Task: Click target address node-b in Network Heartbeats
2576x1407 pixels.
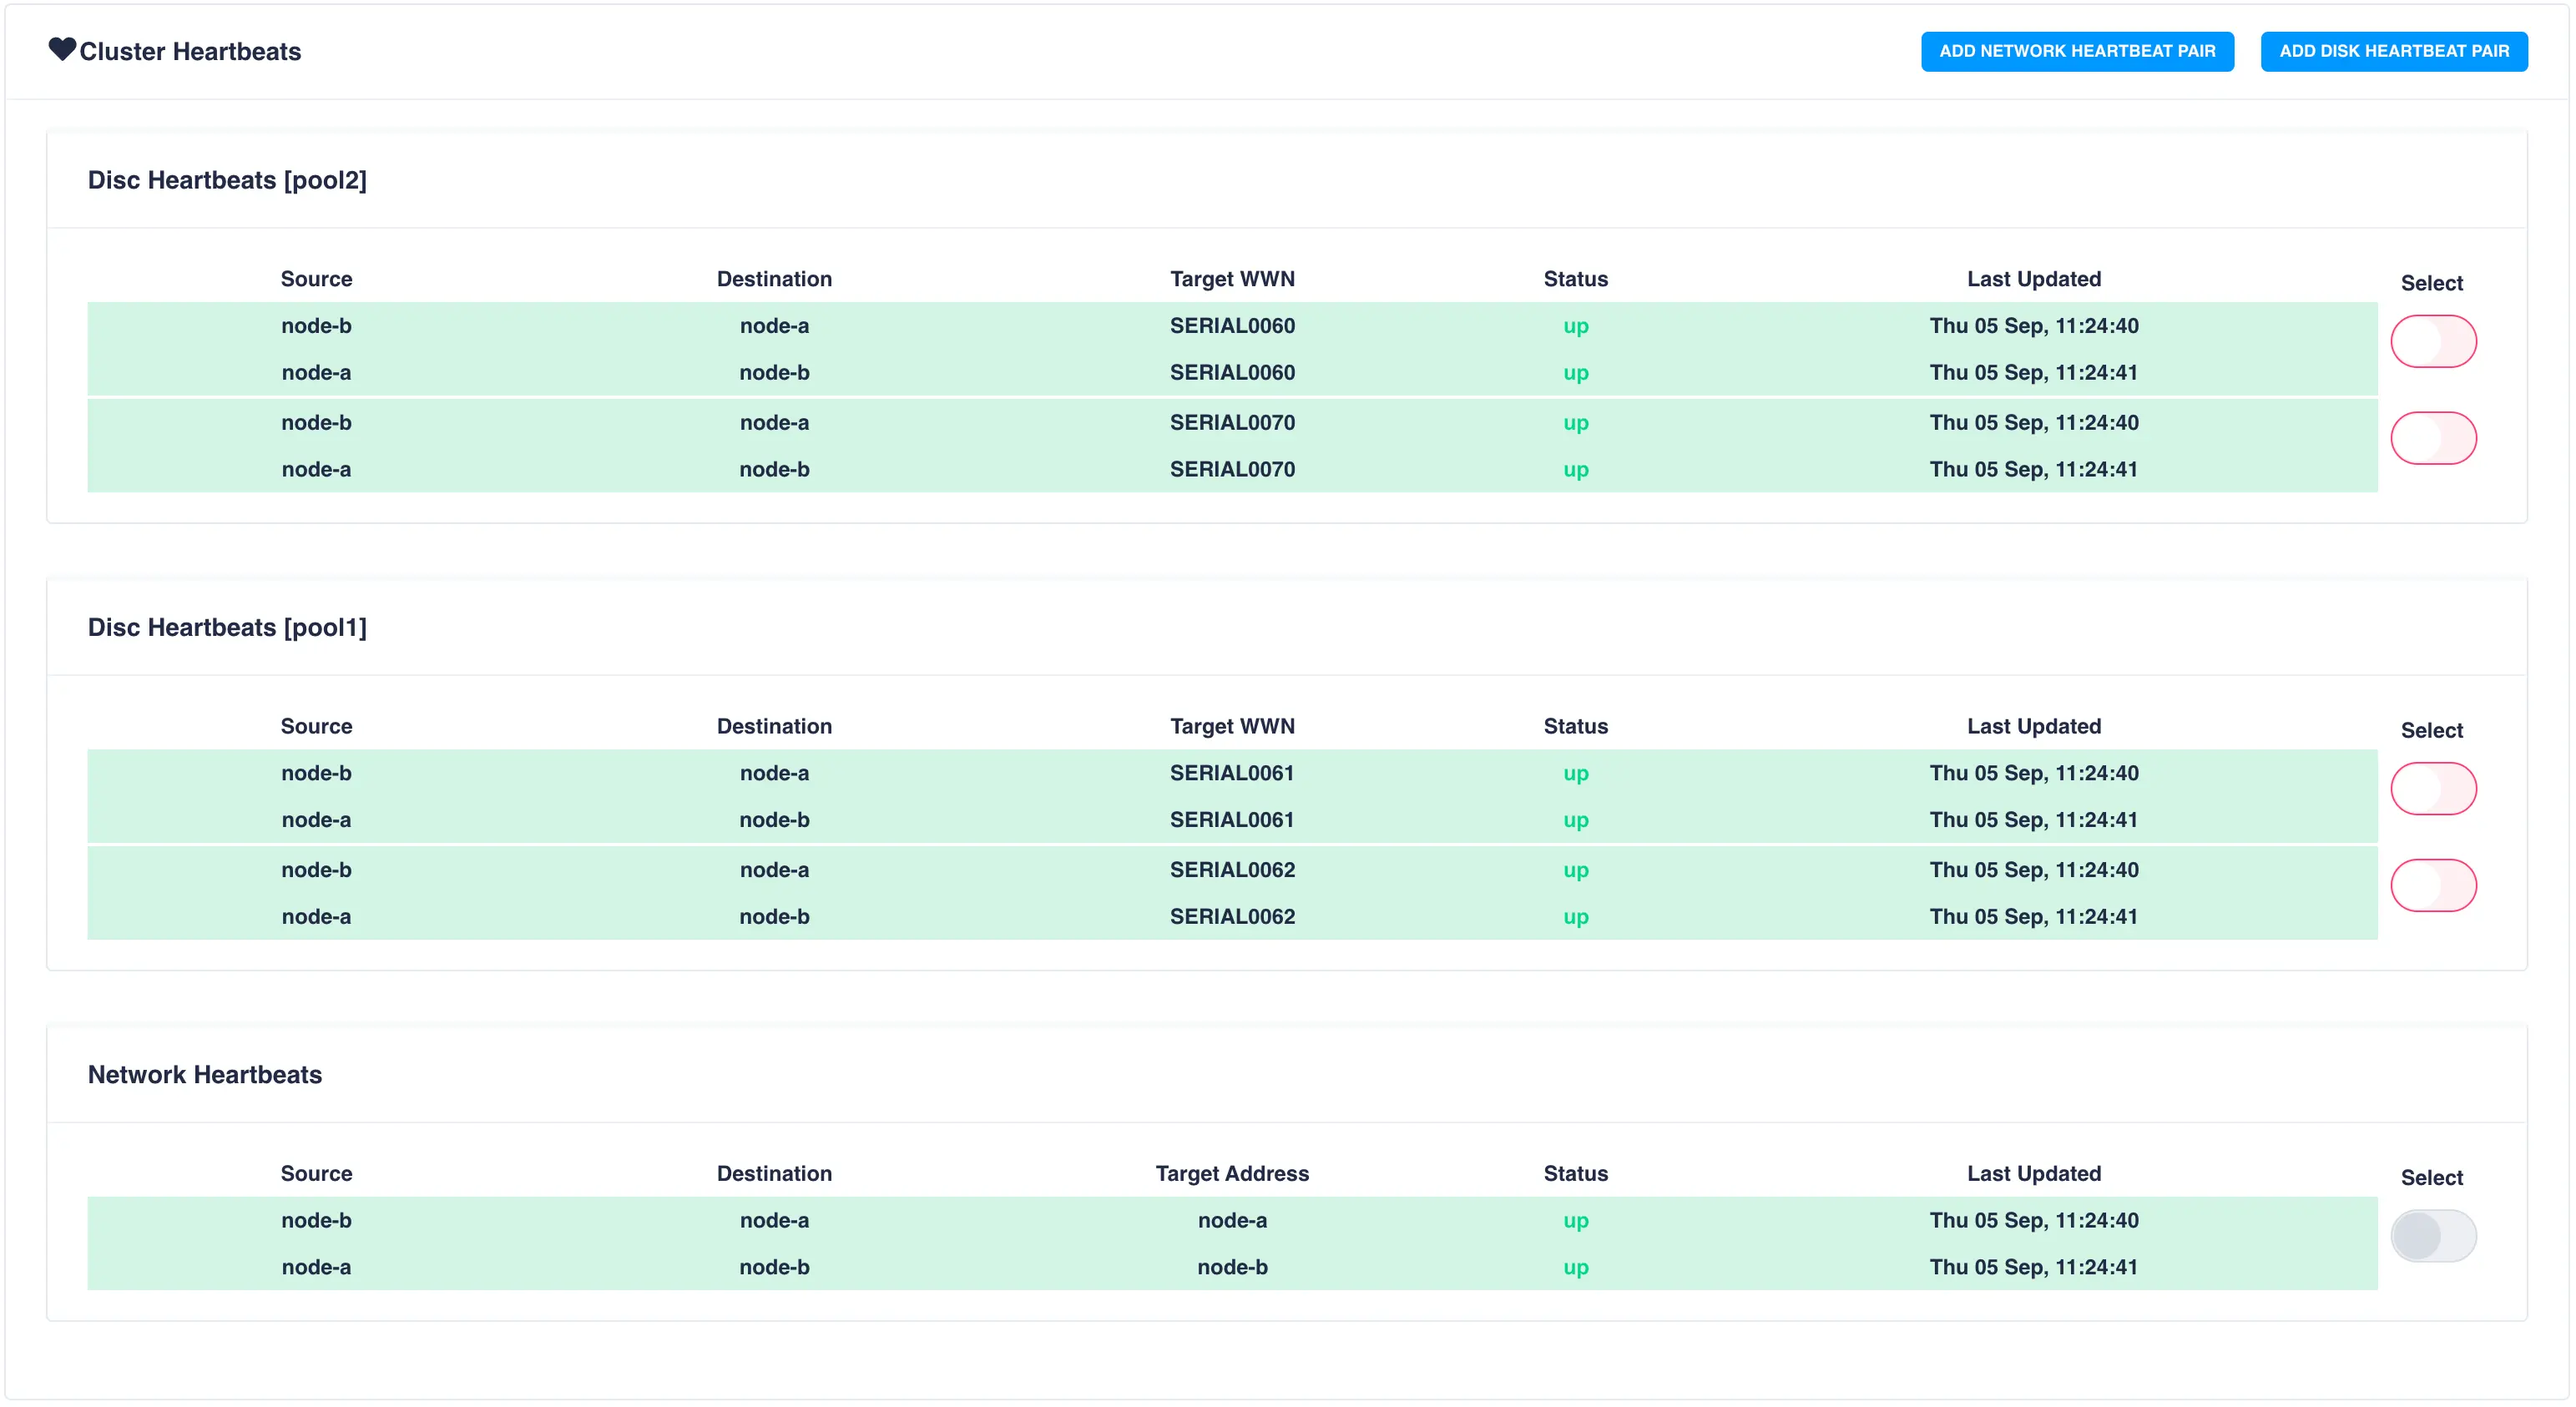Action: click(1232, 1267)
